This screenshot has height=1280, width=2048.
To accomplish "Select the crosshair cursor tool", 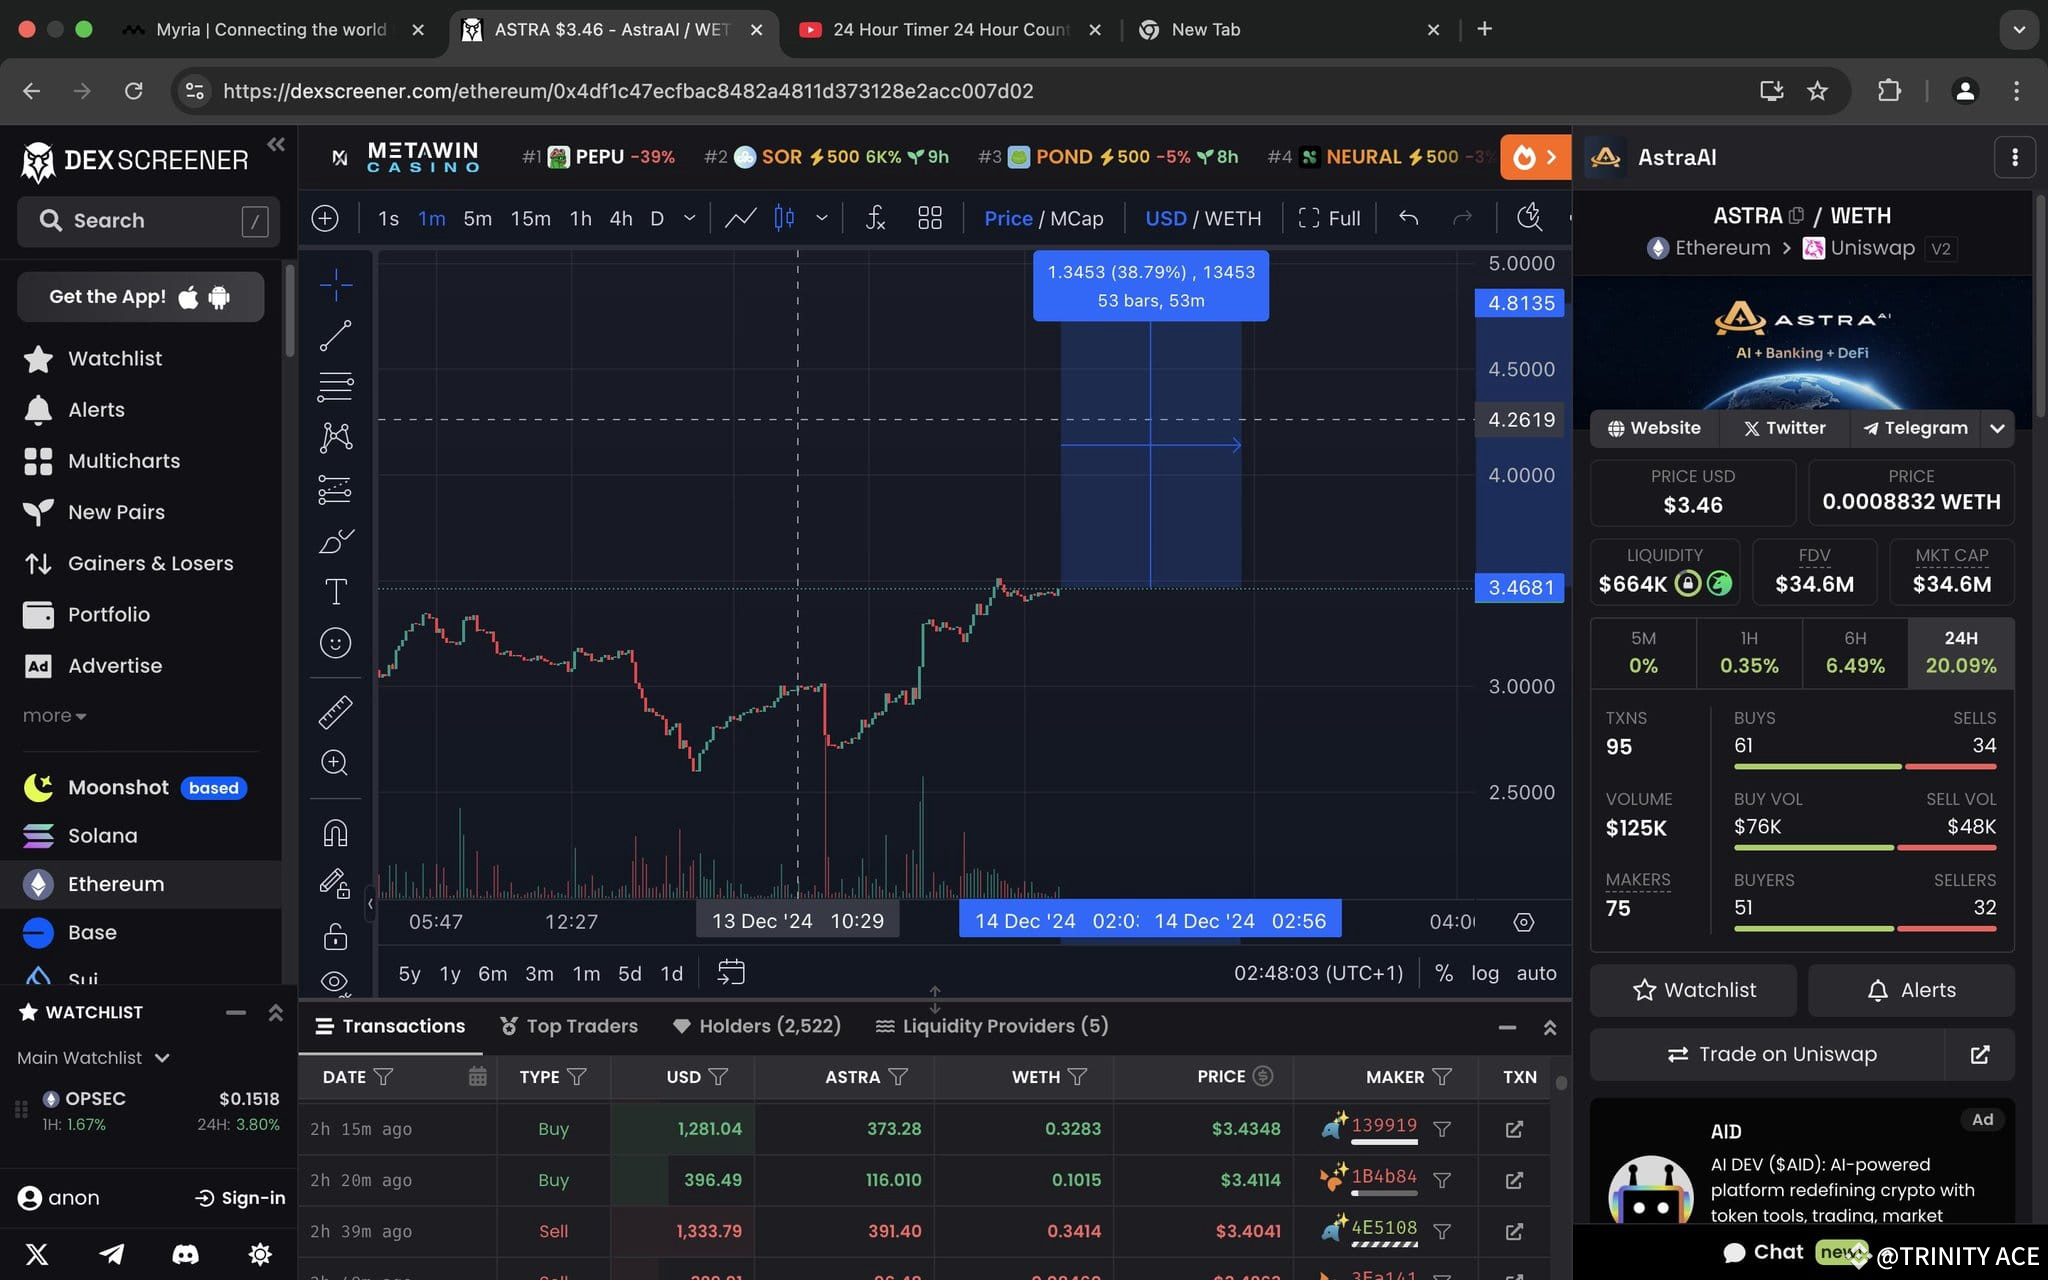I will (x=335, y=285).
